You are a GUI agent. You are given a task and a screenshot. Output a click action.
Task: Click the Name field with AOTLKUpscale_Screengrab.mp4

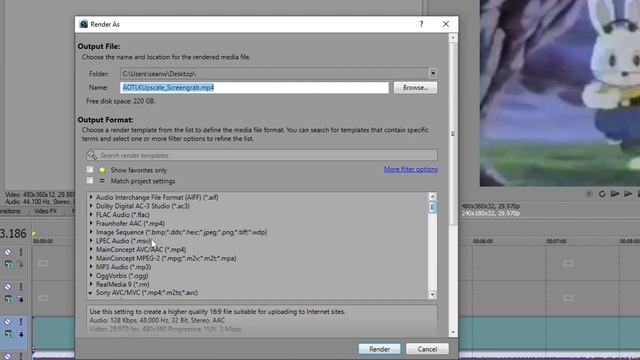point(254,87)
